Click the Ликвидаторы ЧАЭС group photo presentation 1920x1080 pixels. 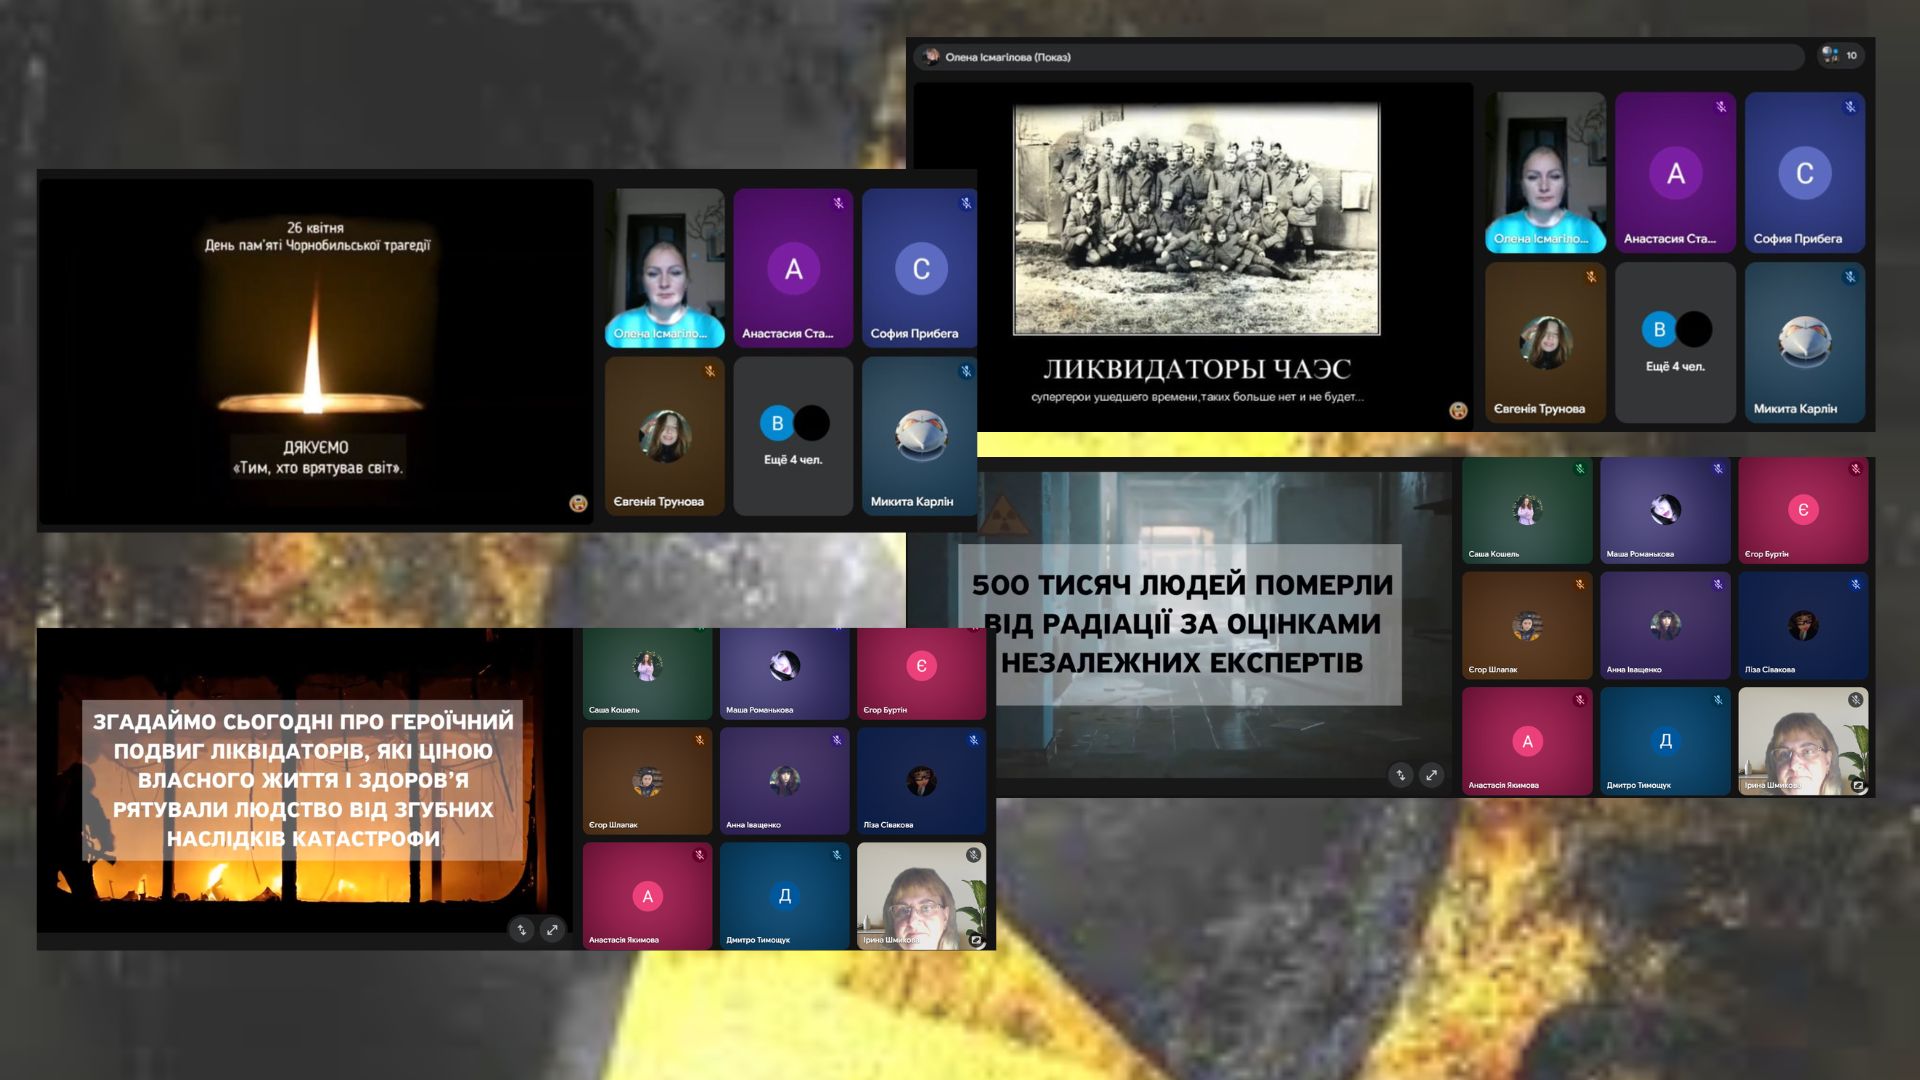coord(1196,220)
